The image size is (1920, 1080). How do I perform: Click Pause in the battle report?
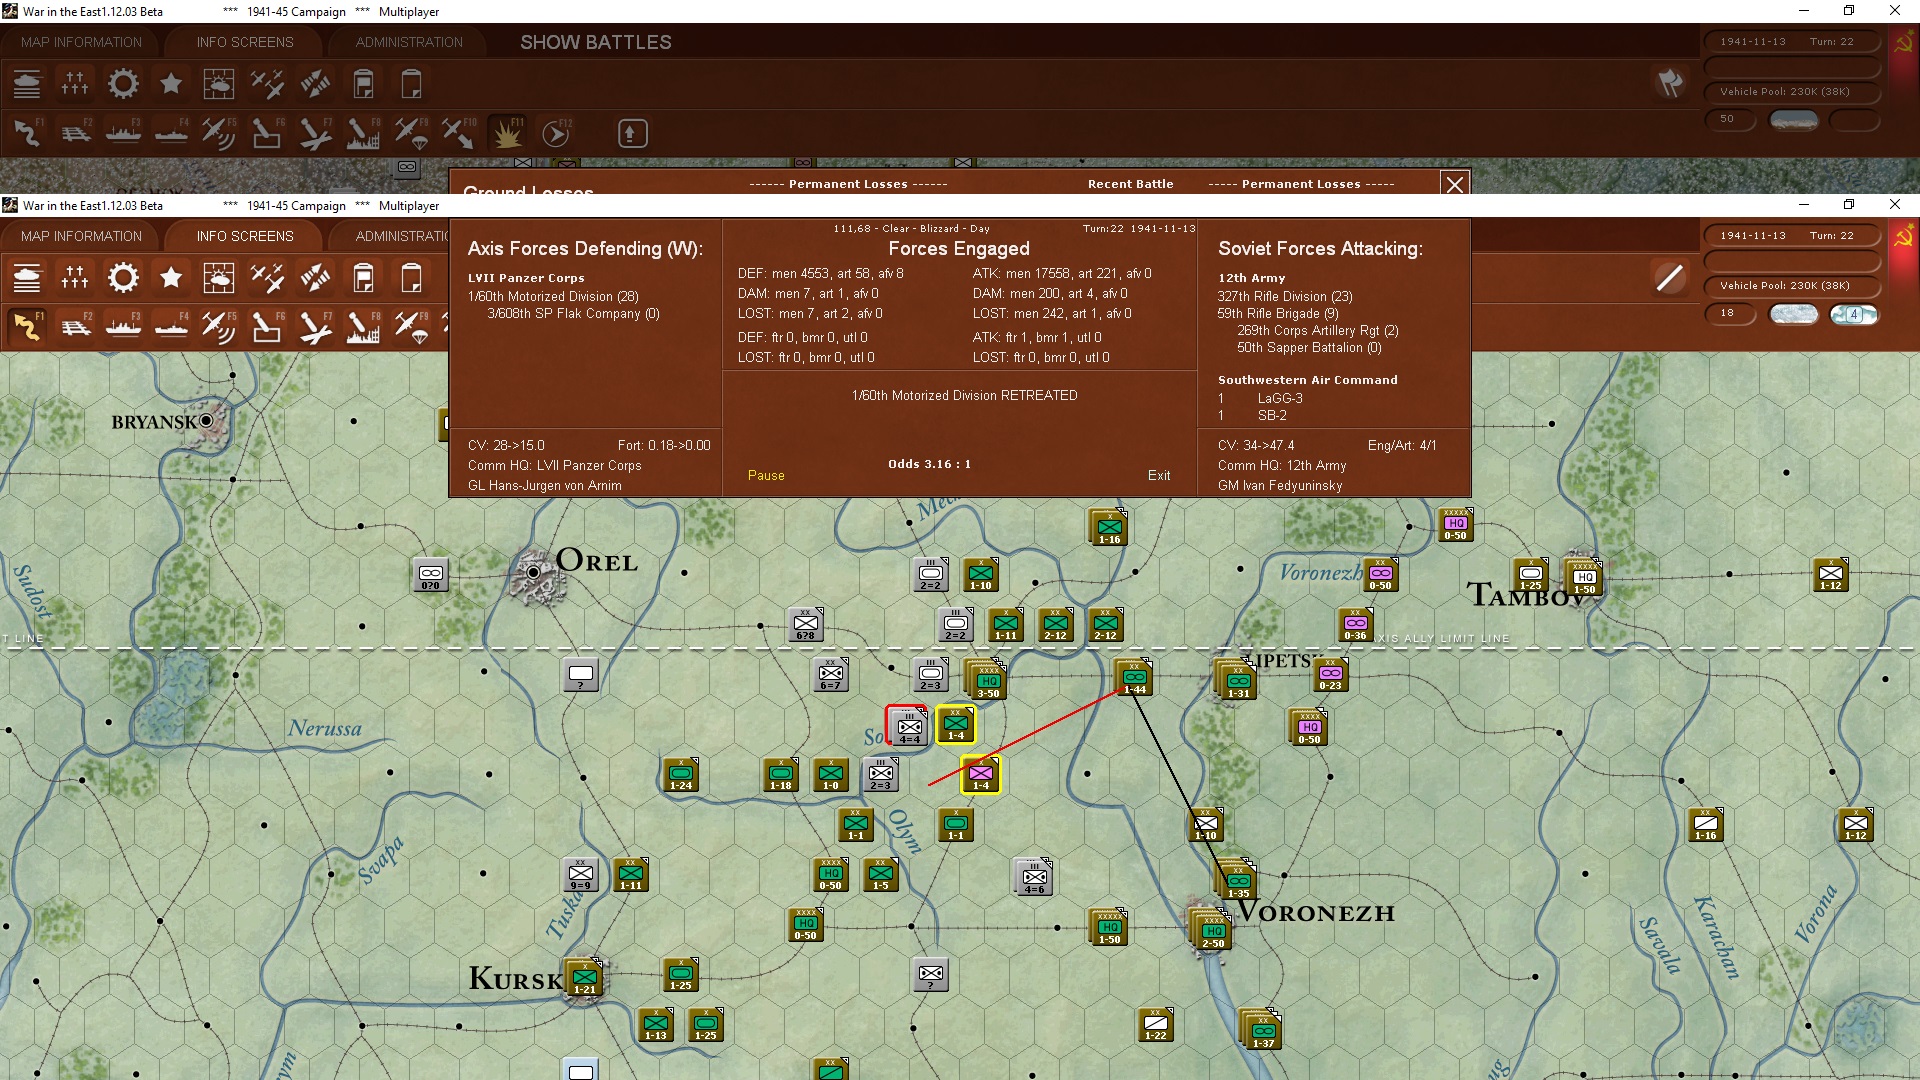coord(766,476)
